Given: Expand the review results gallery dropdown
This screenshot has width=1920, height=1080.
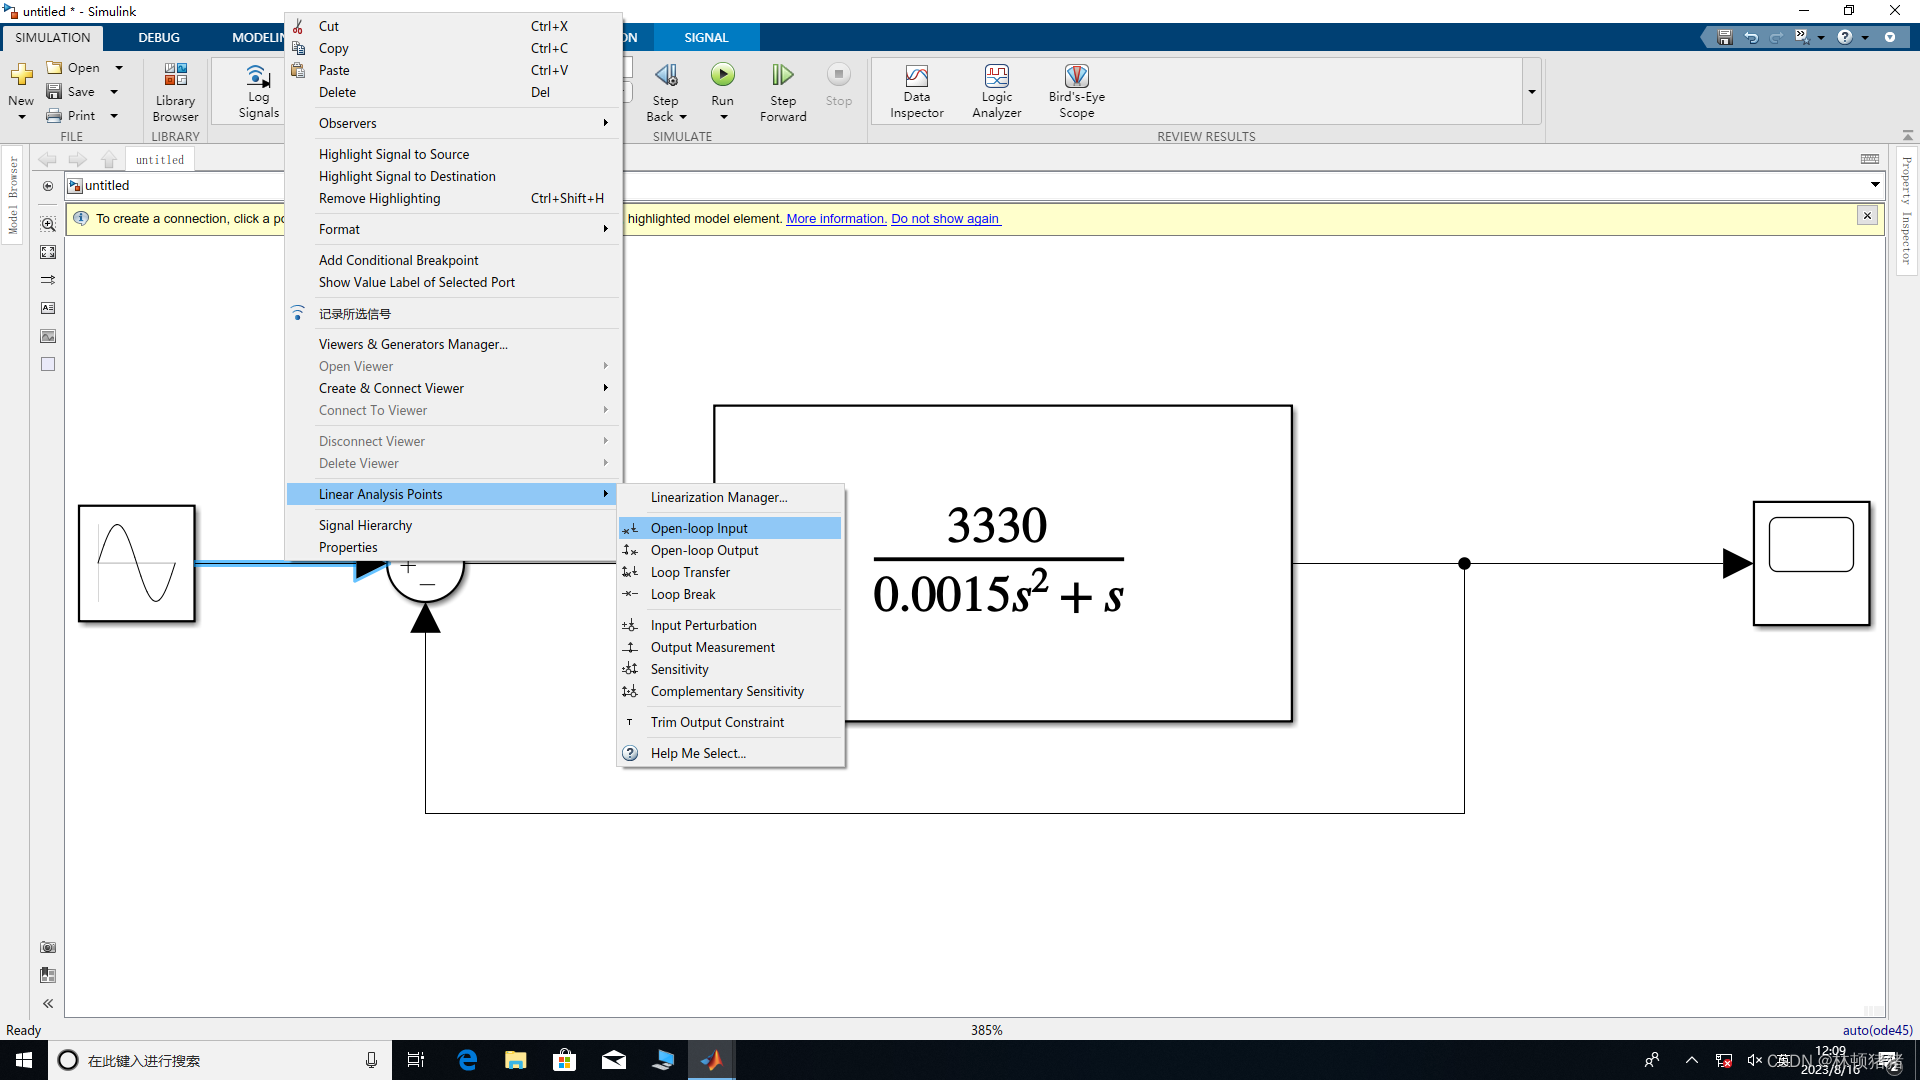Looking at the screenshot, I should click(1531, 91).
